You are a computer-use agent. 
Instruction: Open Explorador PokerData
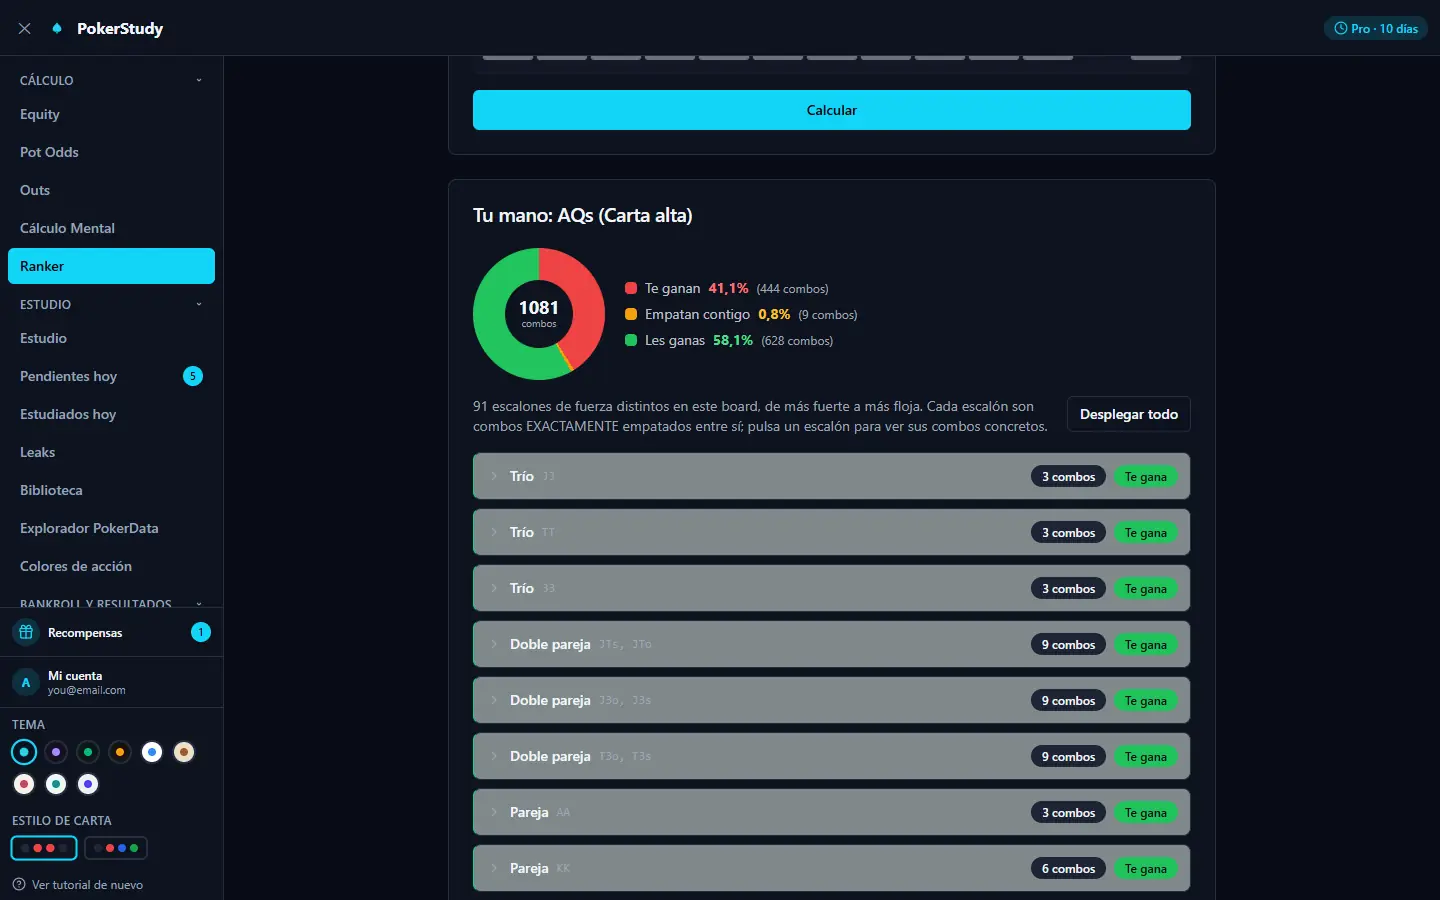[x=111, y=528]
